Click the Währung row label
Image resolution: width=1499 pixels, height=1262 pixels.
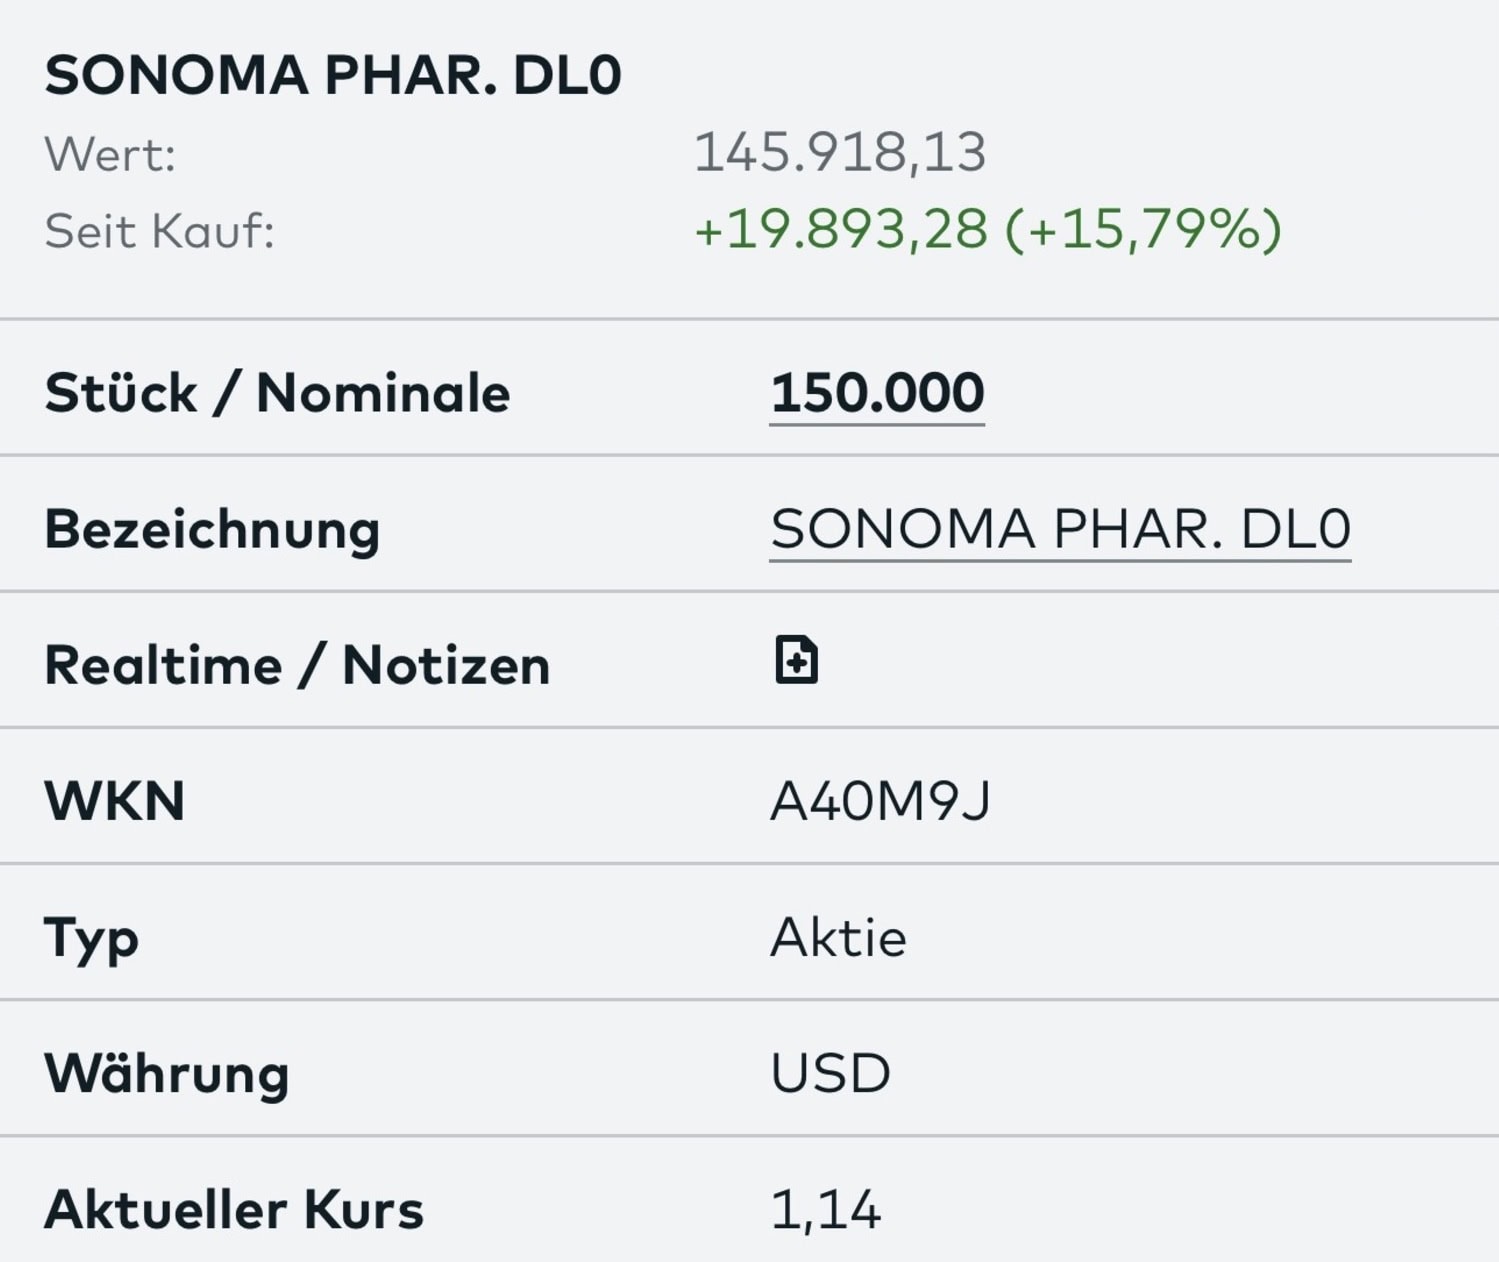click(x=167, y=1073)
